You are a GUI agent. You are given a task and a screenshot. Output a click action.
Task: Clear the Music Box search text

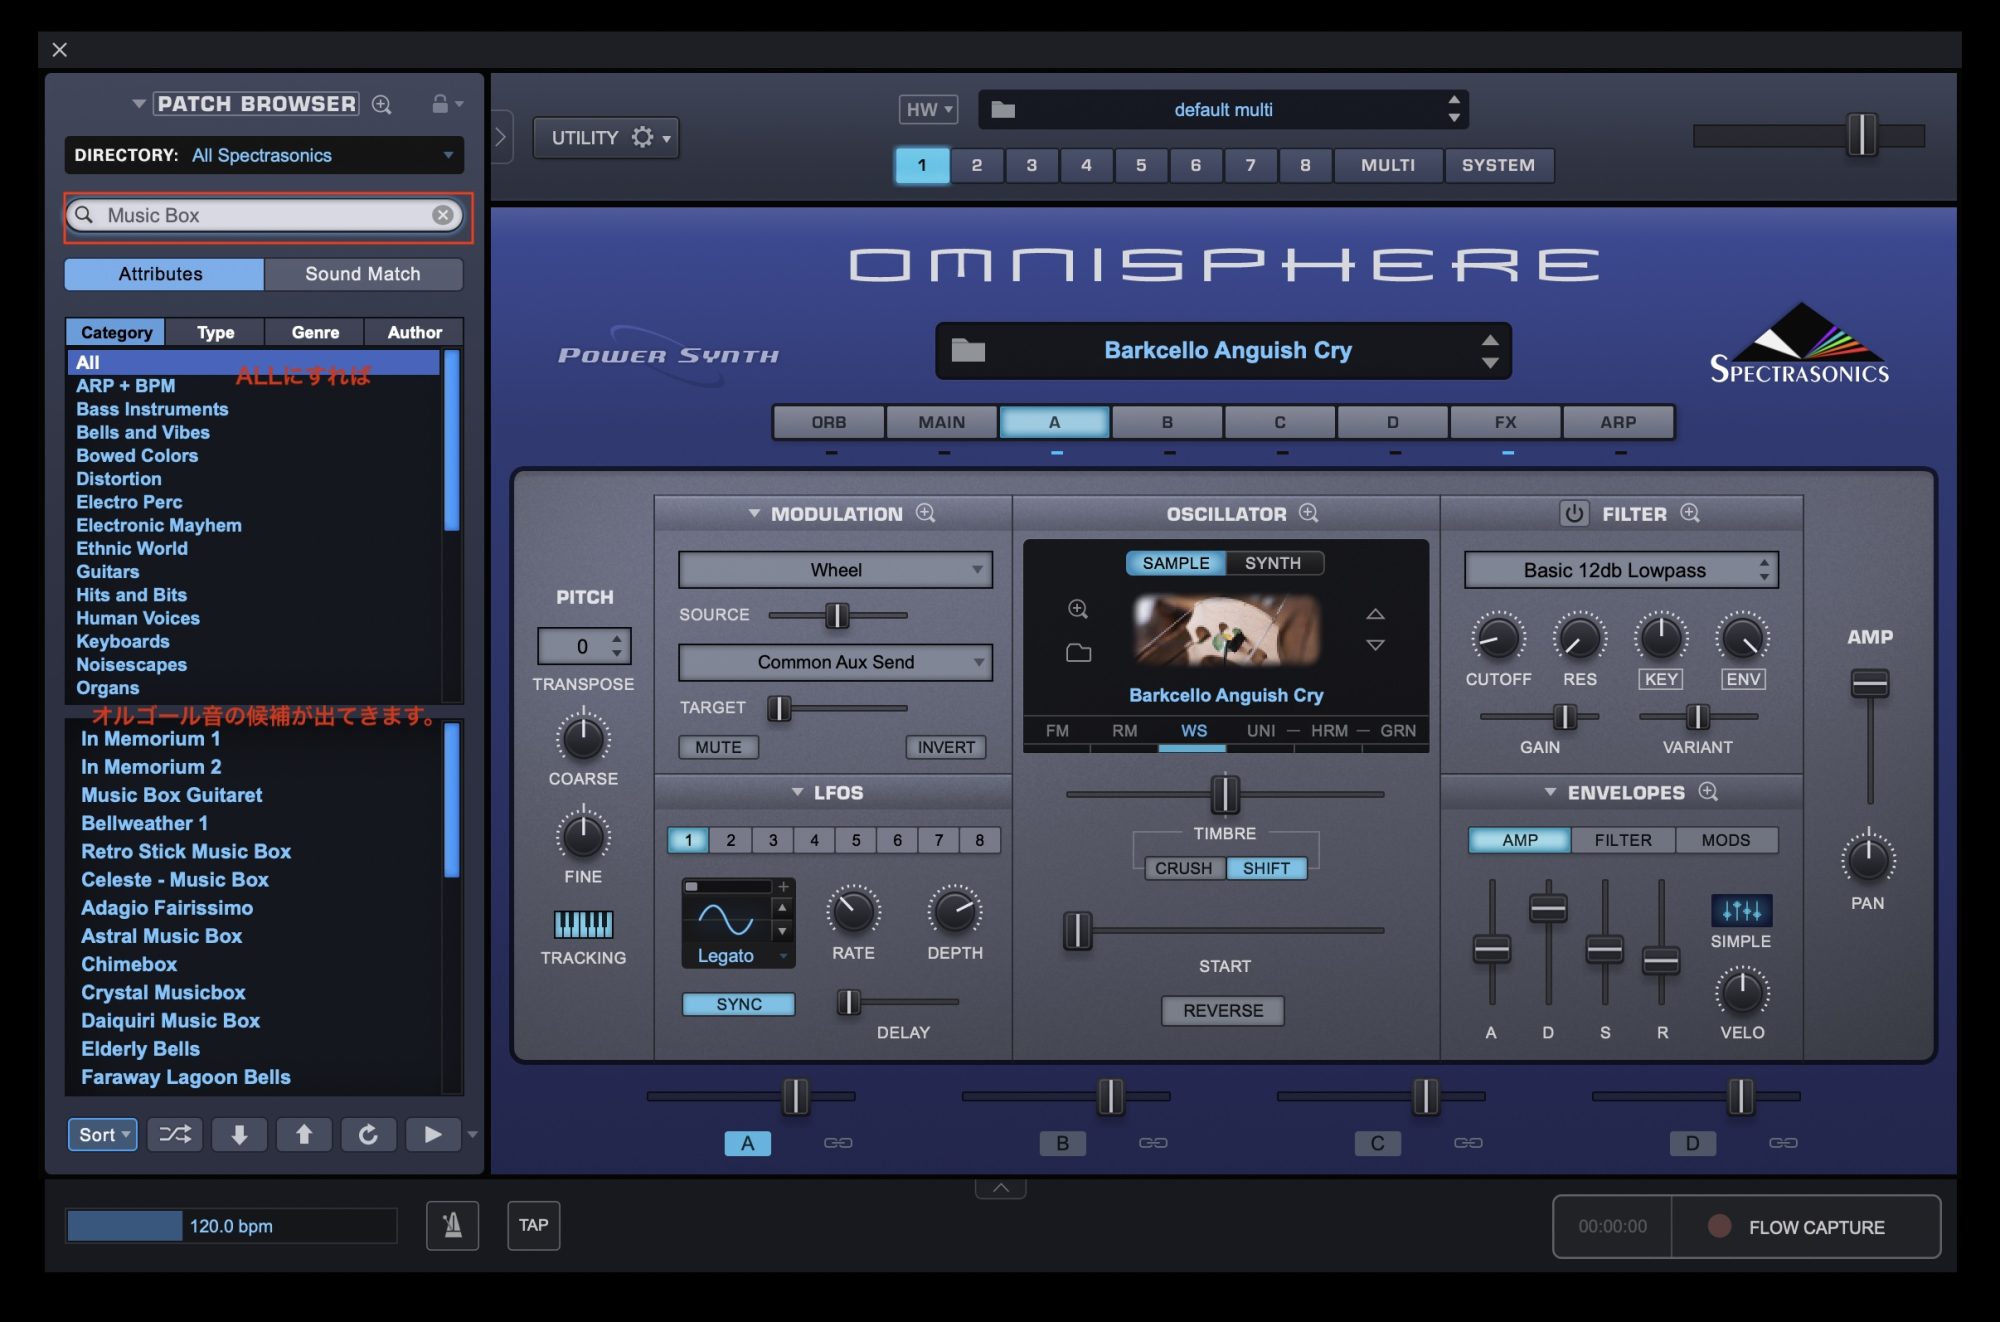443,215
